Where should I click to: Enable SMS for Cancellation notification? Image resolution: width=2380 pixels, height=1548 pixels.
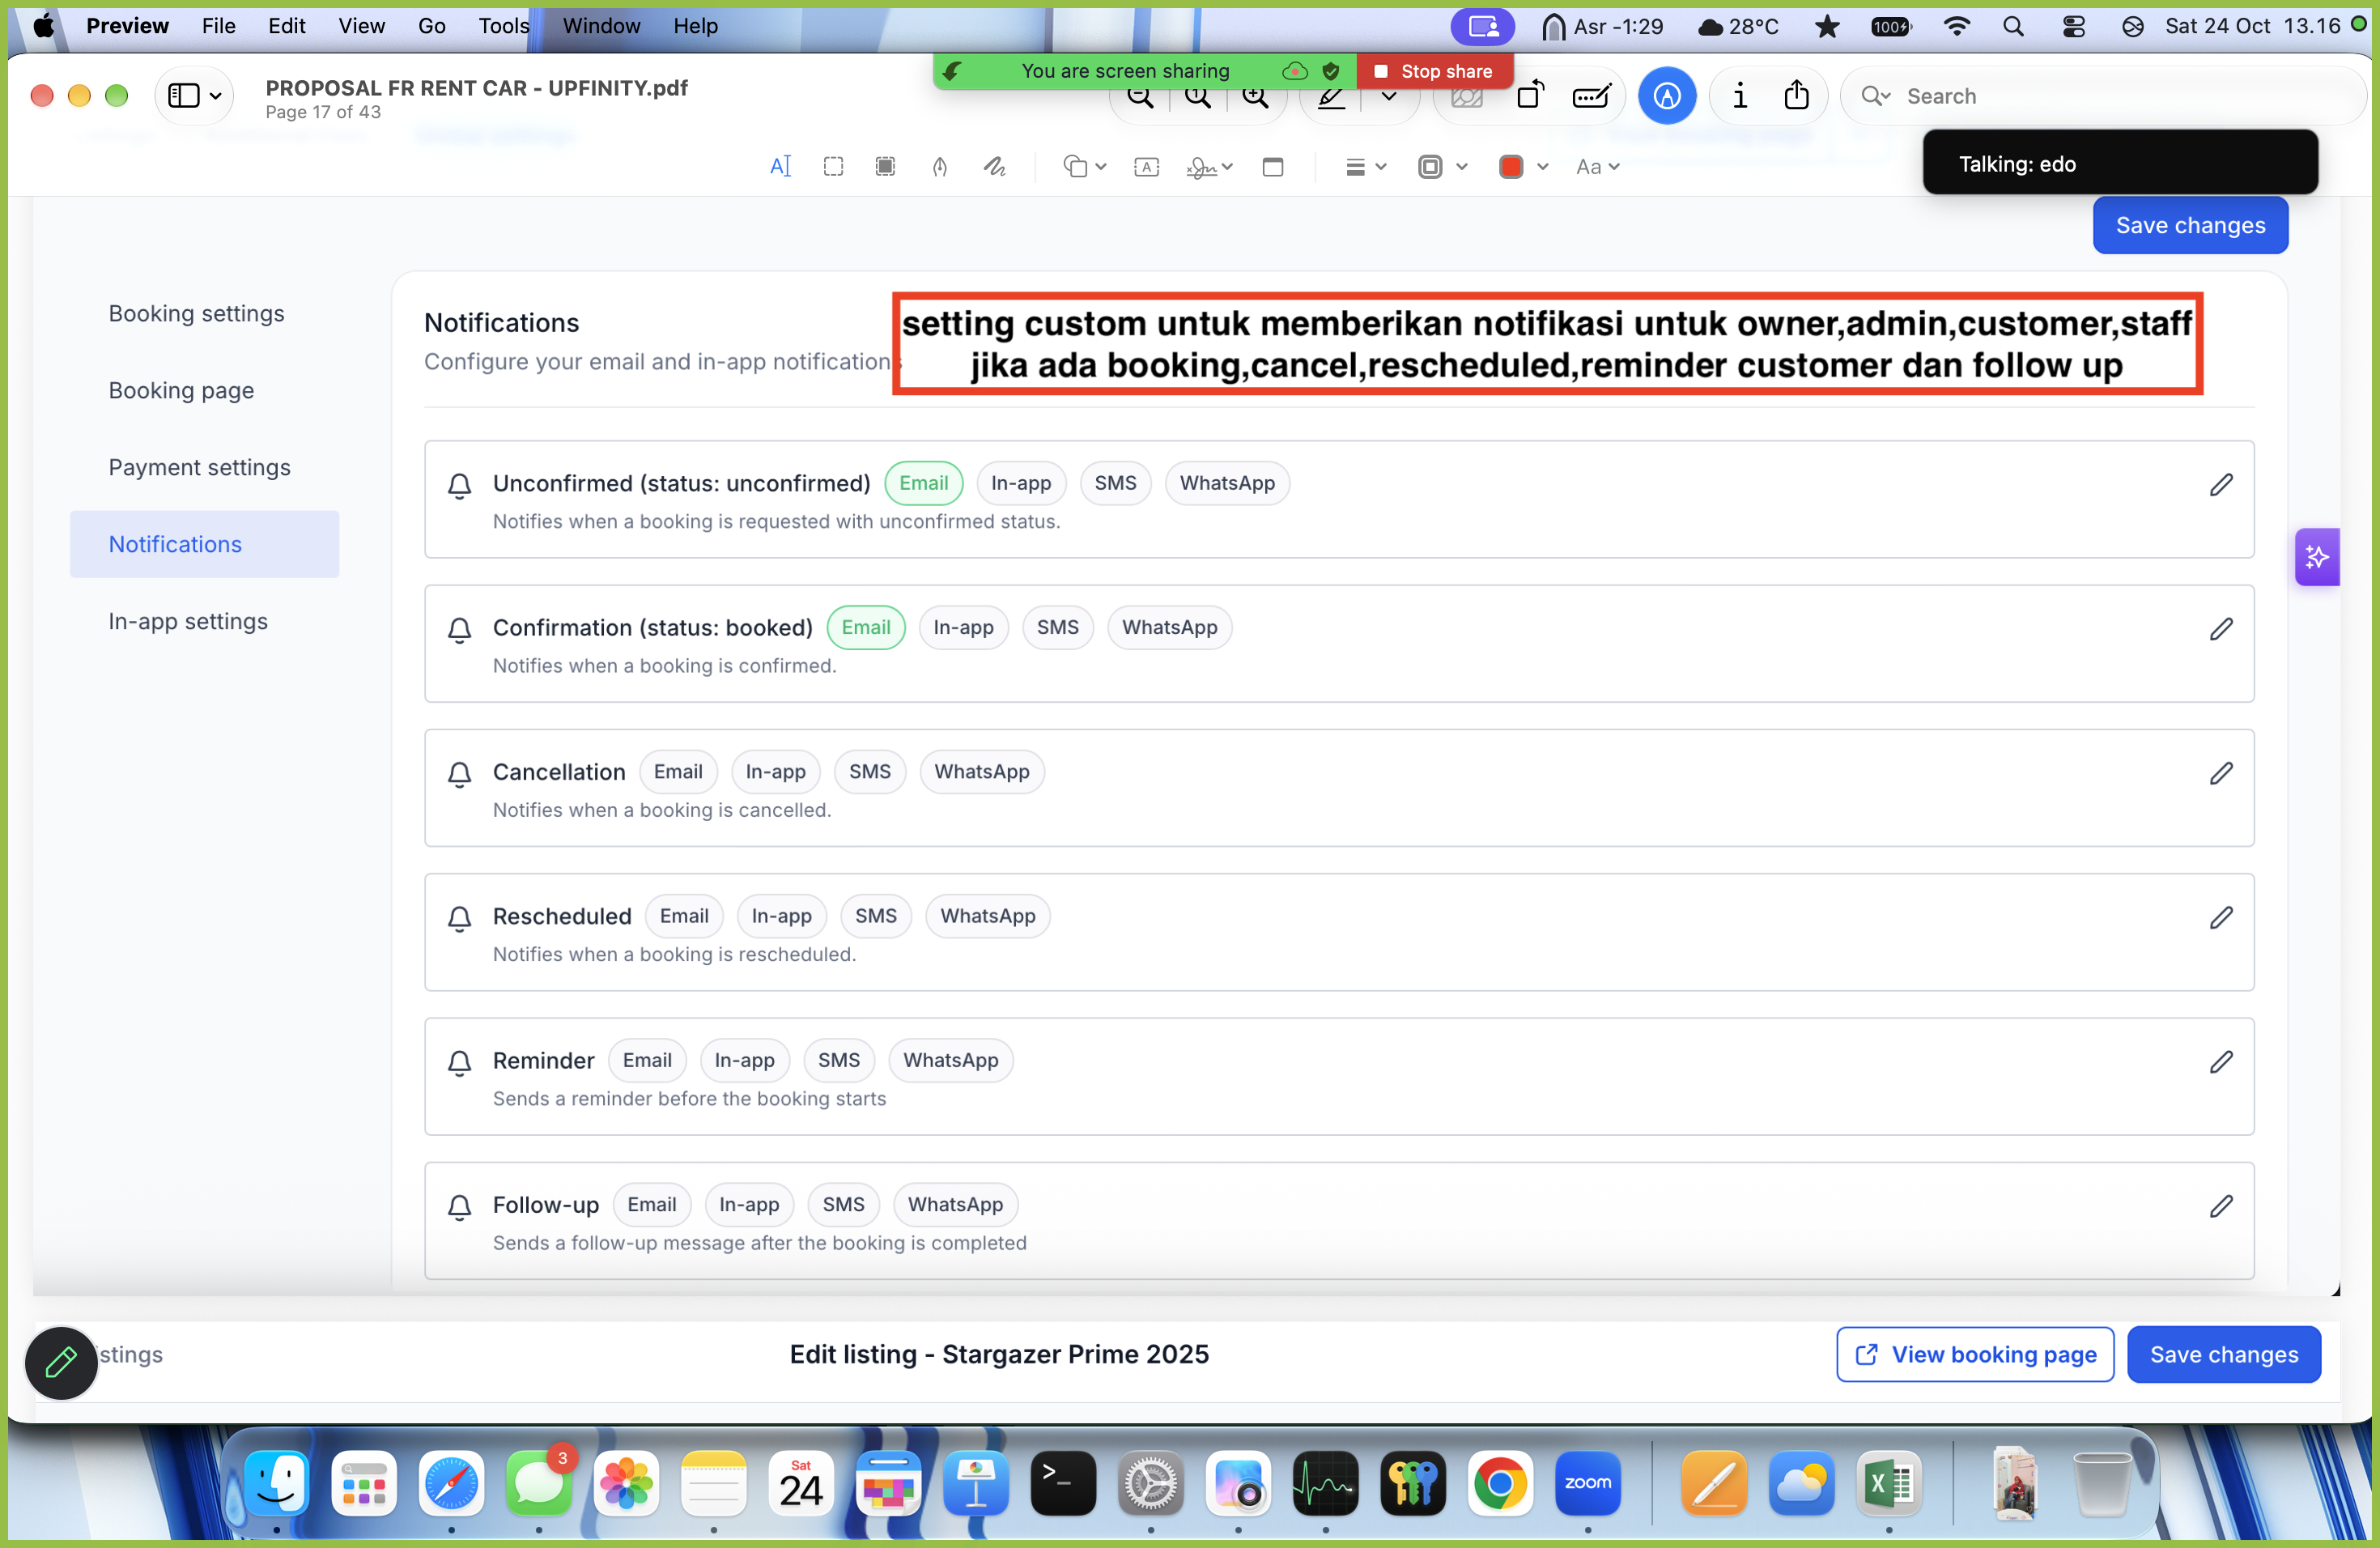pos(869,771)
